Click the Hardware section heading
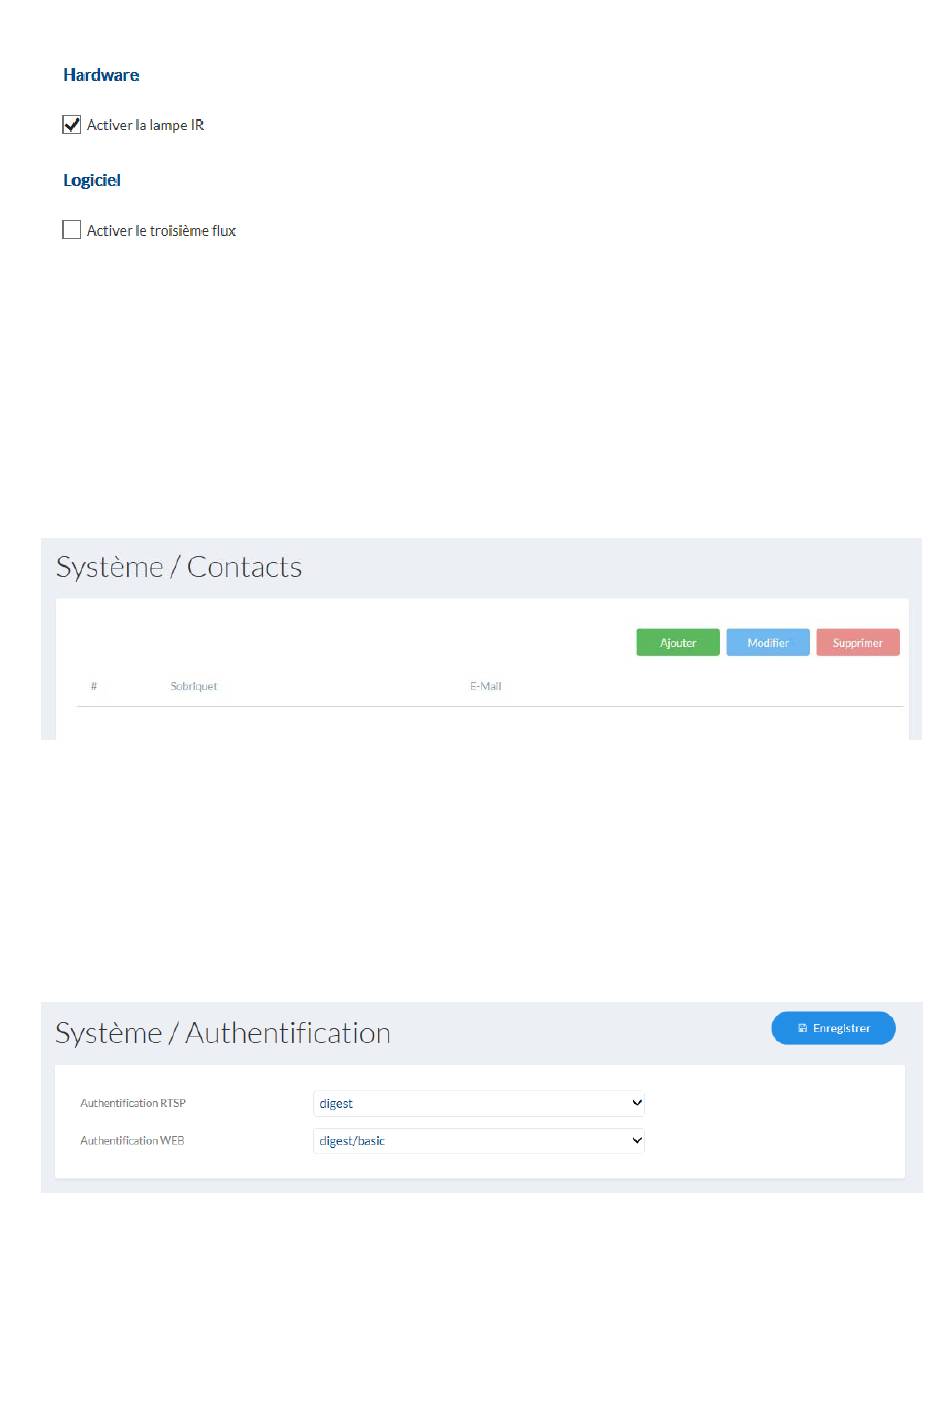The width and height of the screenshot is (950, 1409). click(101, 75)
